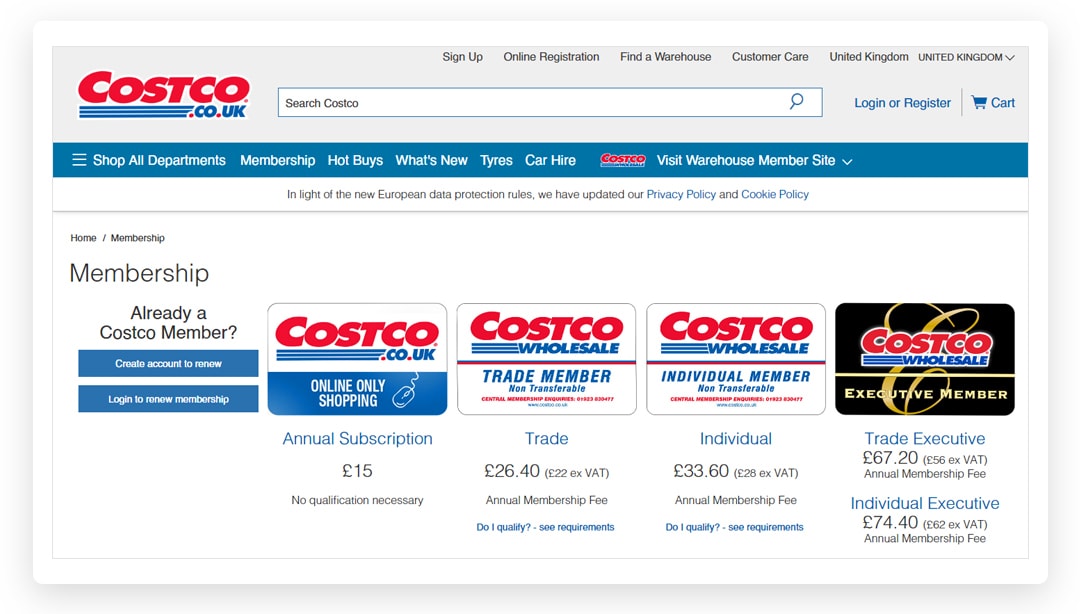This screenshot has width=1080, height=614.
Task: Click 'Do I qualify?' link under Trade
Action: [x=545, y=527]
